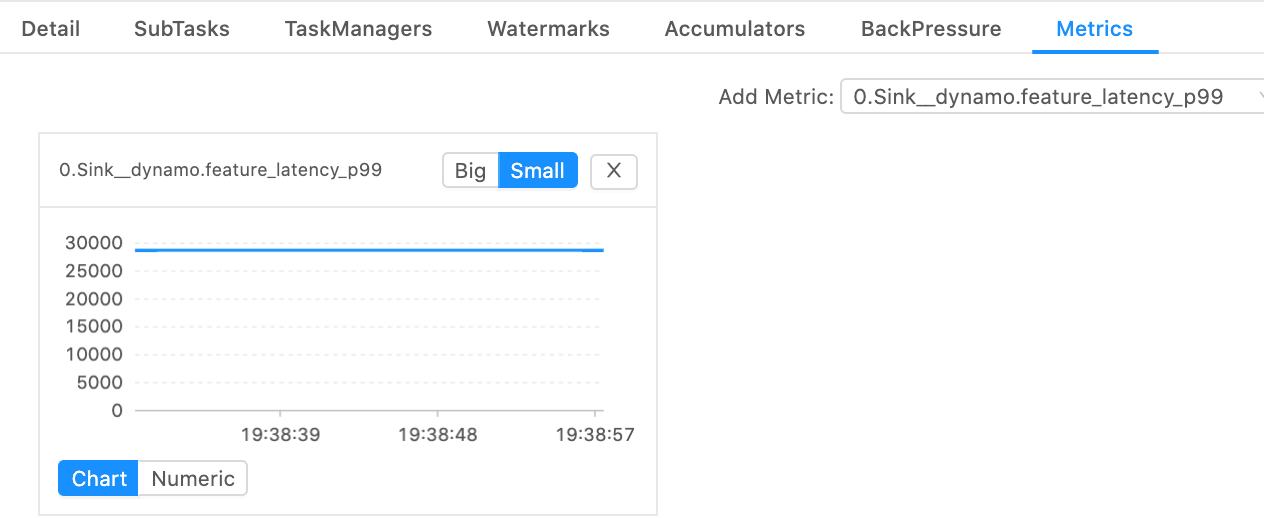Click the Add Metric dropdown arrow
This screenshot has width=1264, height=518.
click(x=1257, y=97)
